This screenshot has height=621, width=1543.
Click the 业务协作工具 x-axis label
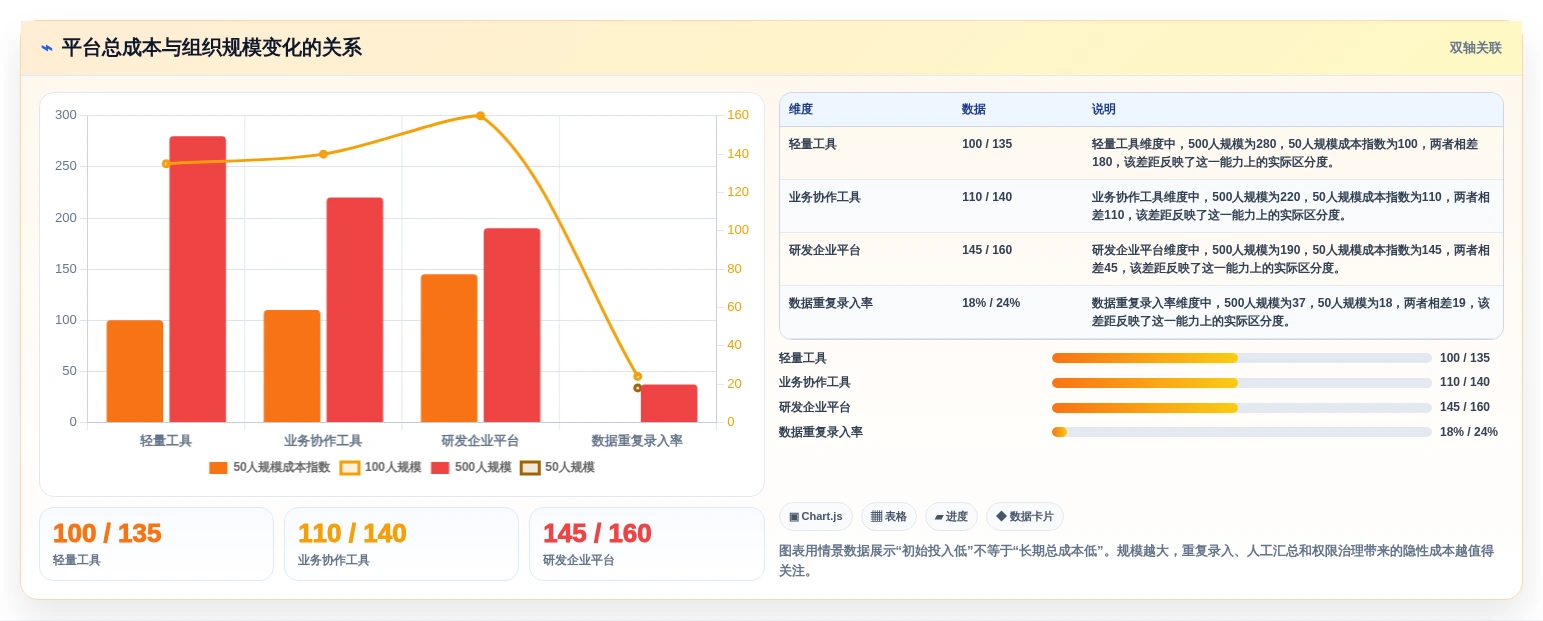point(323,441)
